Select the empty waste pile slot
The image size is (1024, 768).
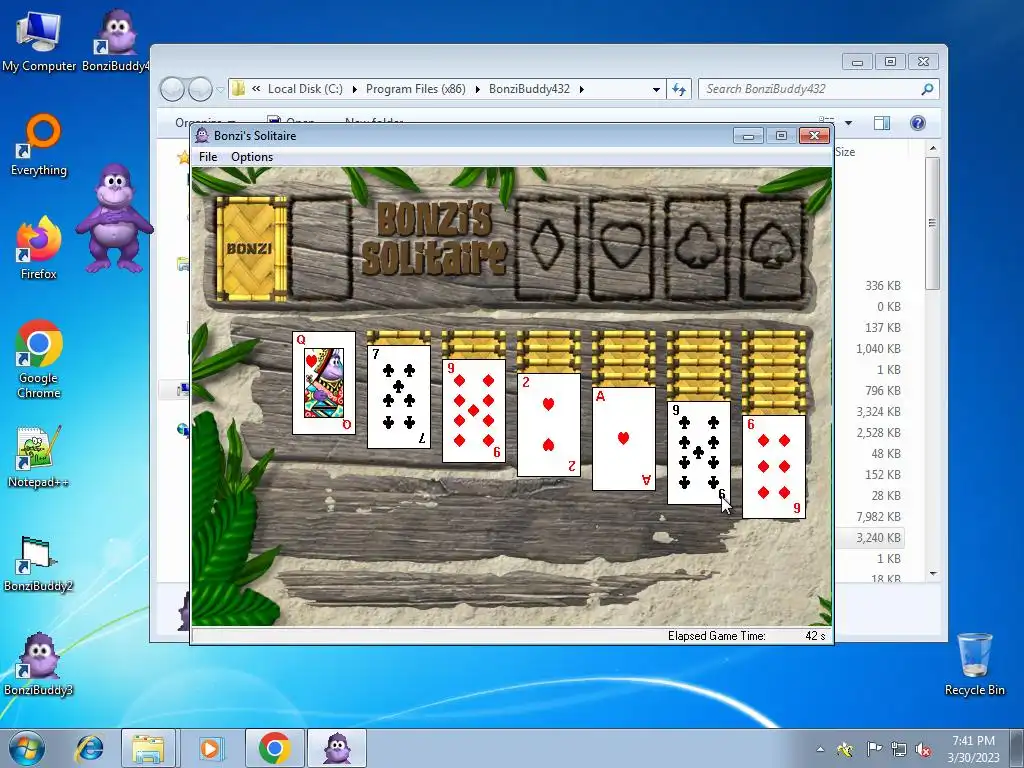coord(321,249)
